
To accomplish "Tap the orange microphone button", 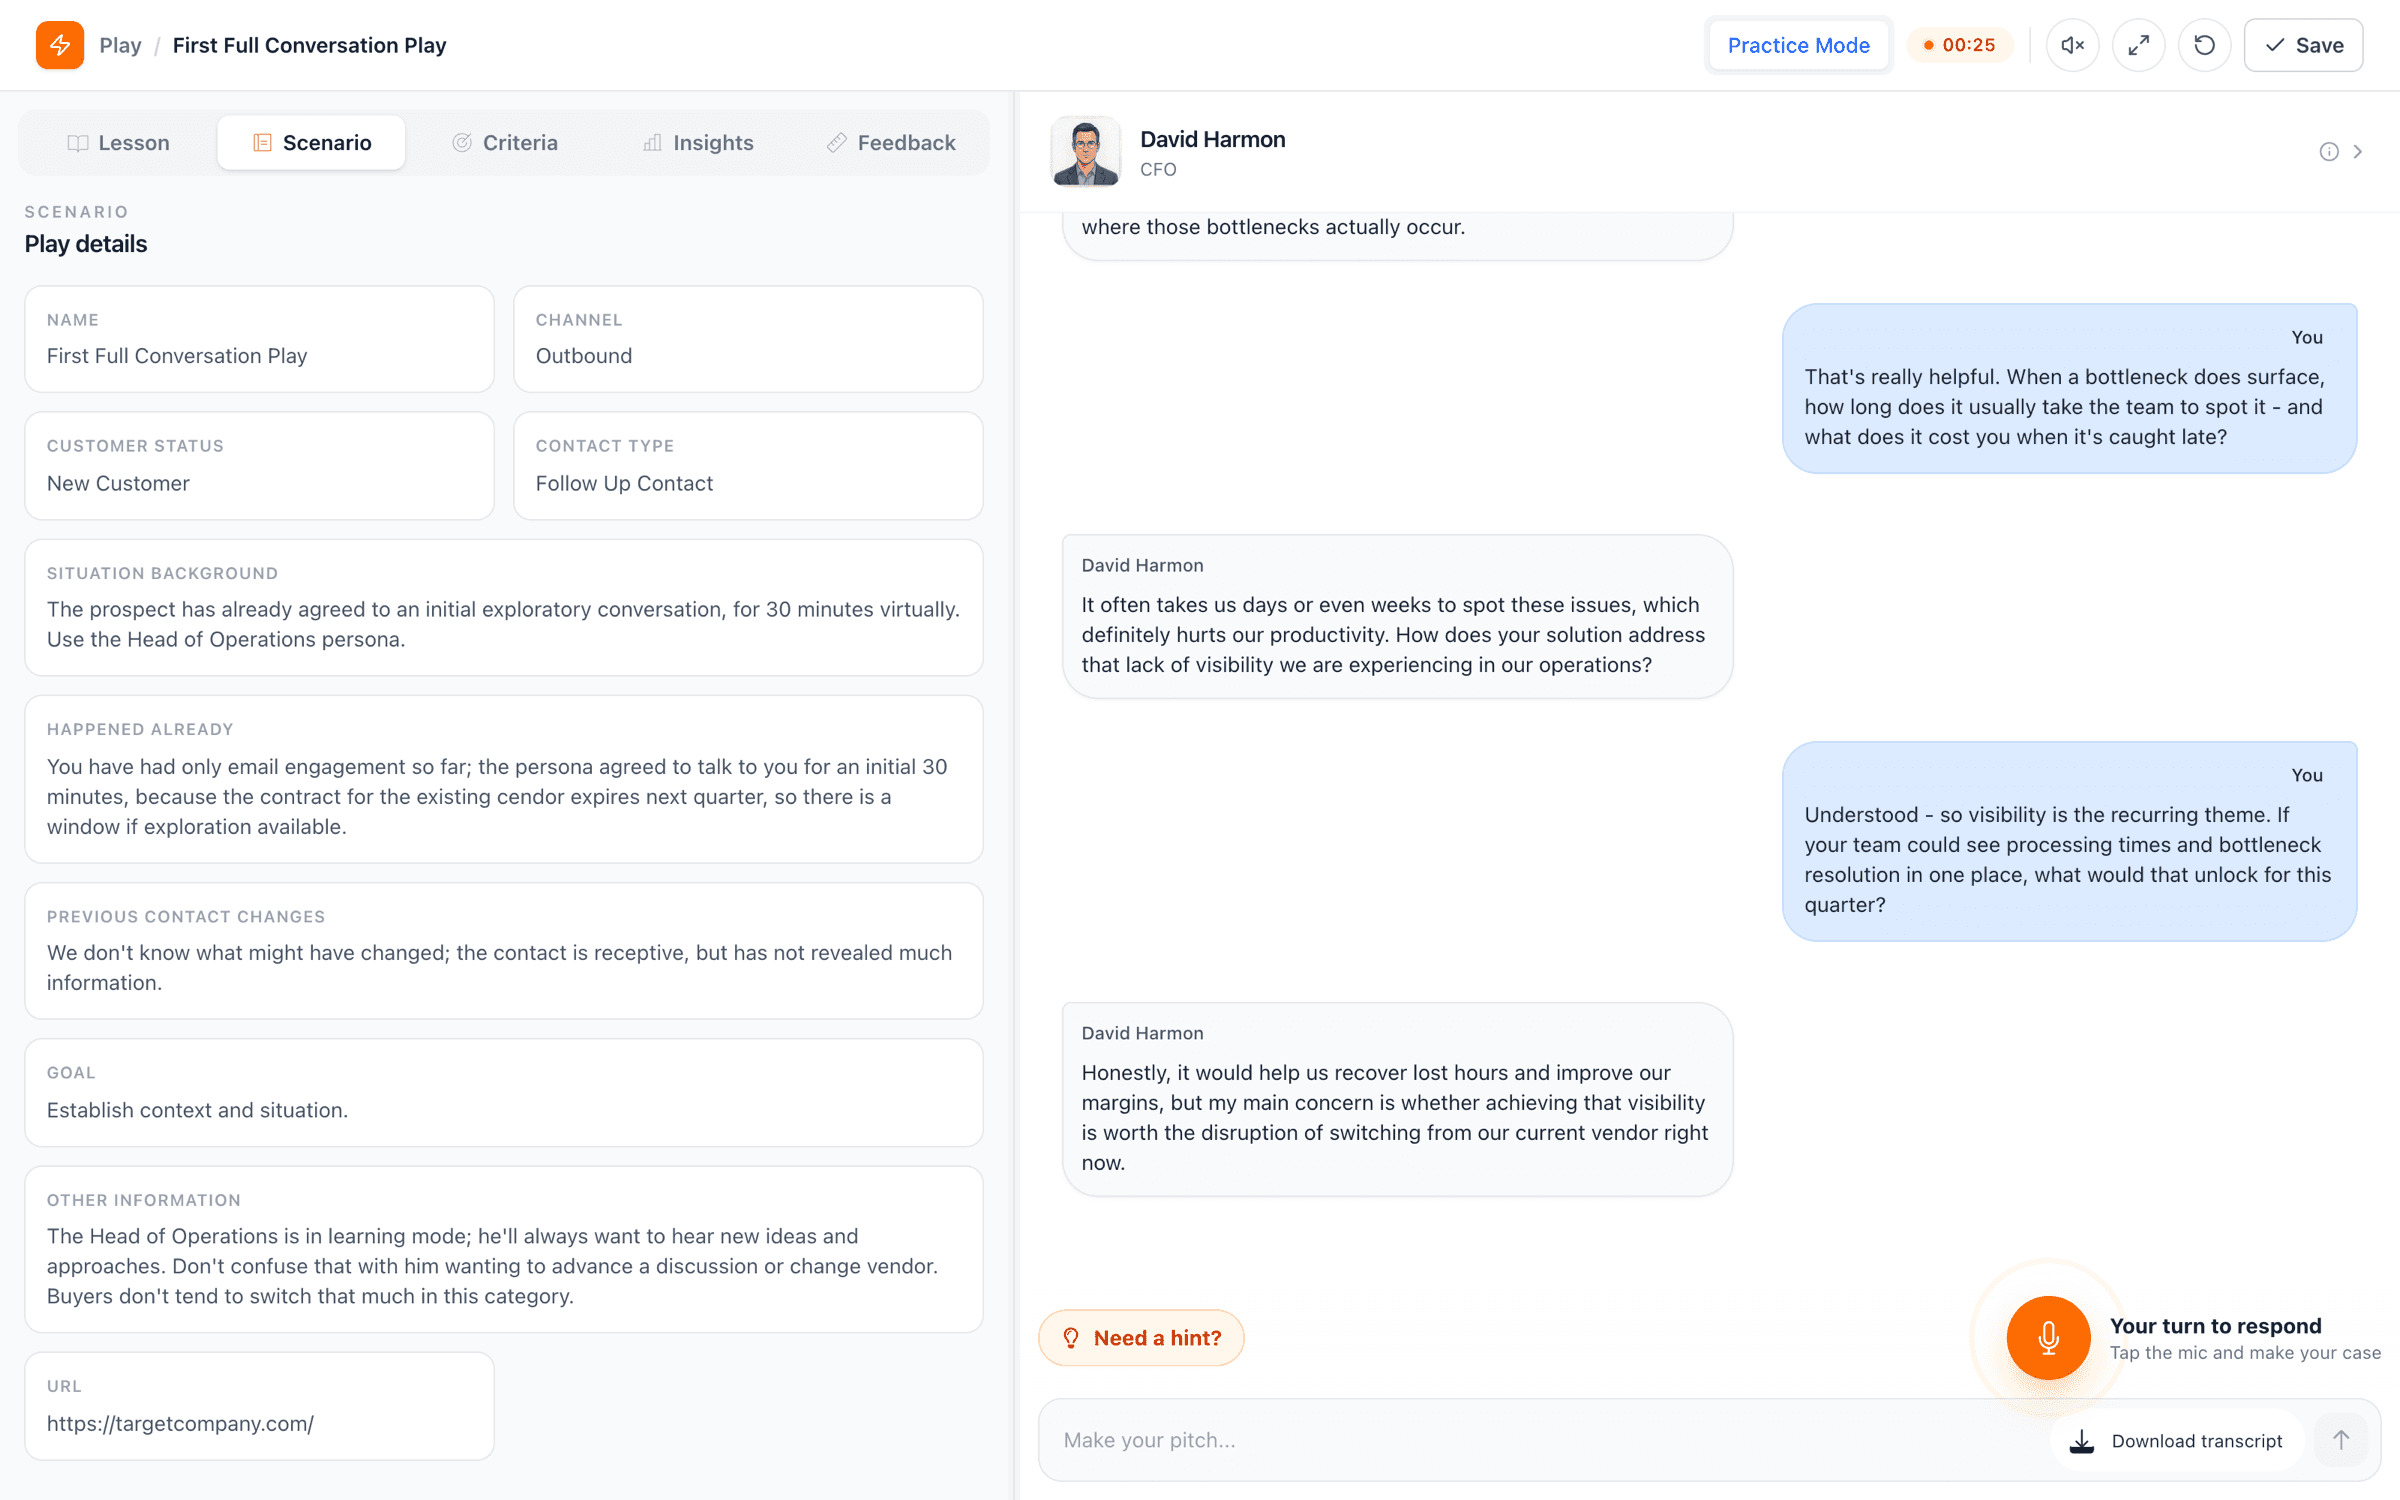I will (x=2048, y=1337).
